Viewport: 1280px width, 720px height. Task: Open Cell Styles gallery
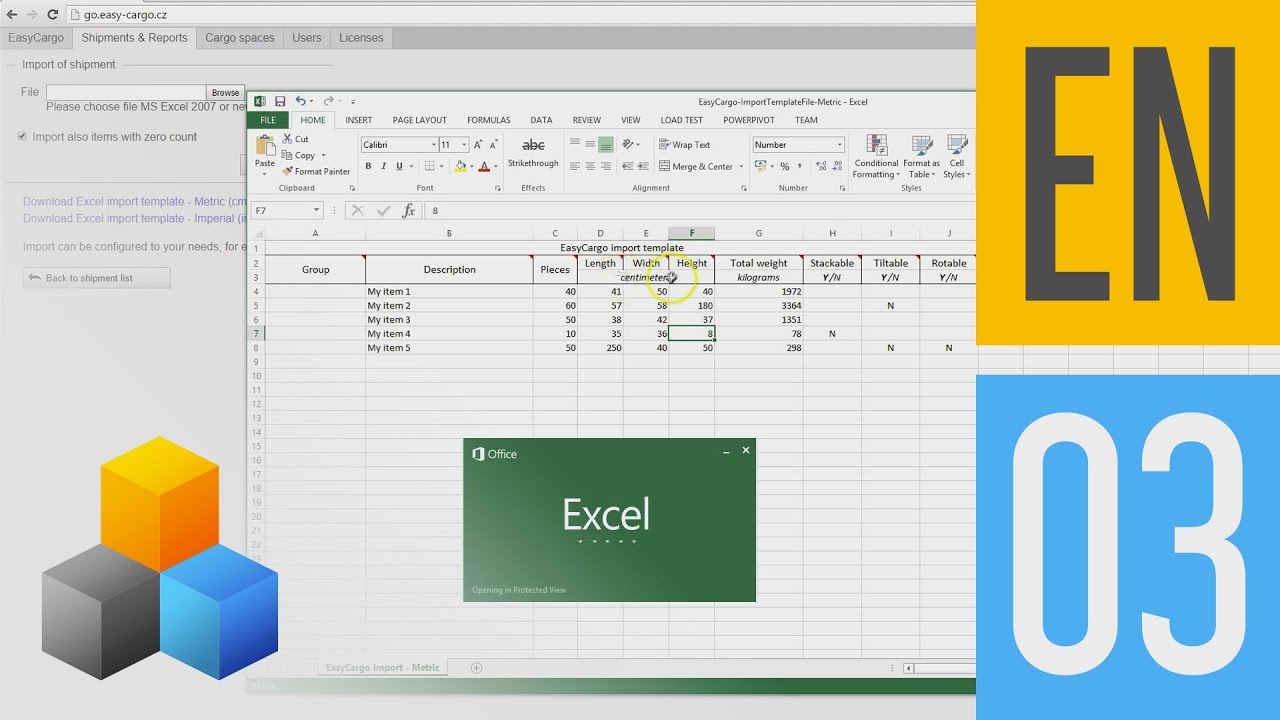coord(957,156)
